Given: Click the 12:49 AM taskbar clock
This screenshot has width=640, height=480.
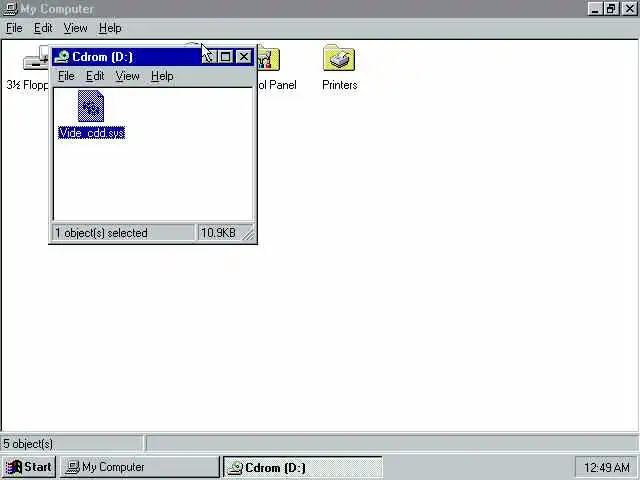Looking at the screenshot, I should (607, 467).
